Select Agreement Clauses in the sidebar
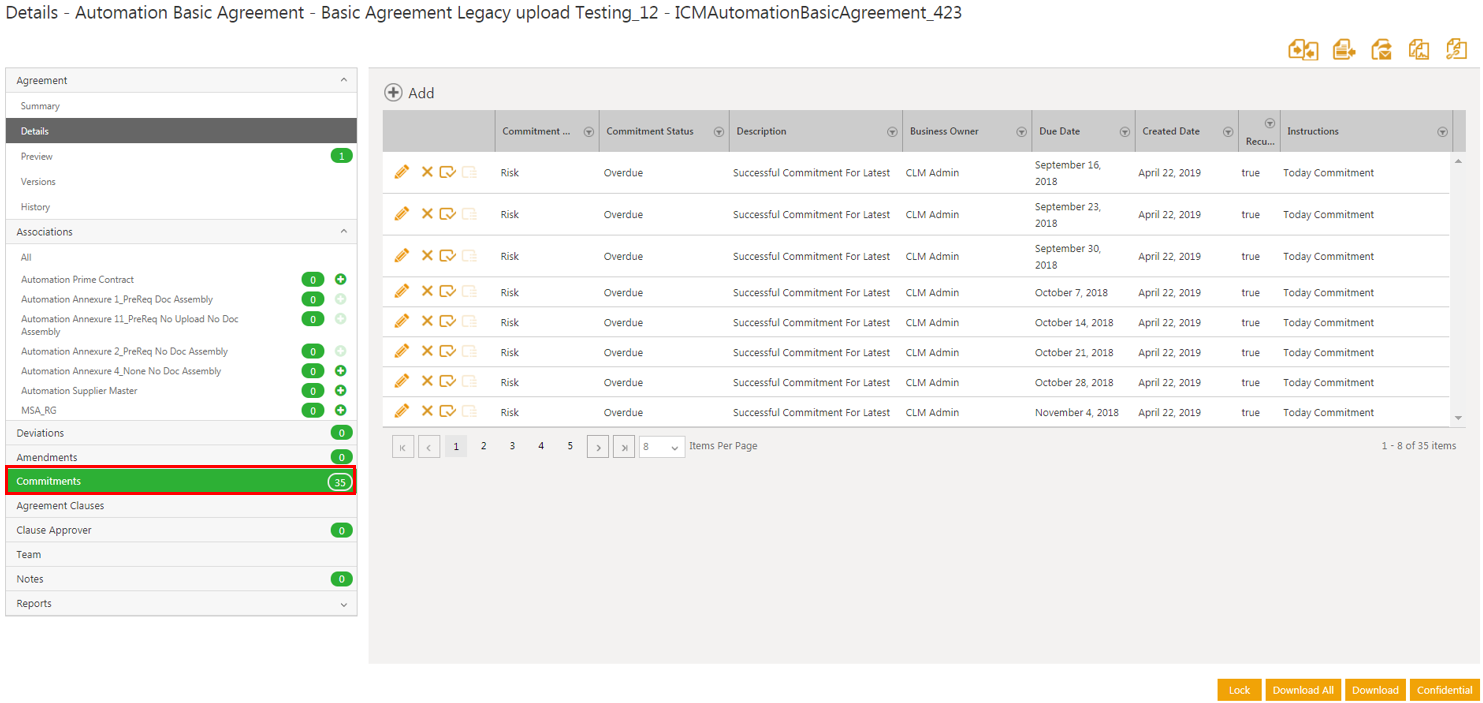 click(x=60, y=506)
